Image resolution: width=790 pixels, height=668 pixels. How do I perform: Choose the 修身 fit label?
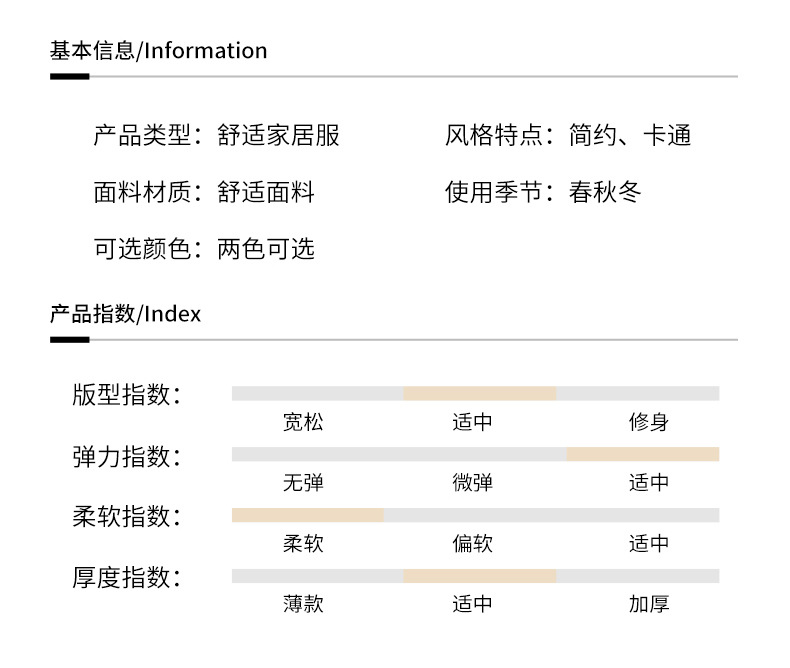pos(649,422)
